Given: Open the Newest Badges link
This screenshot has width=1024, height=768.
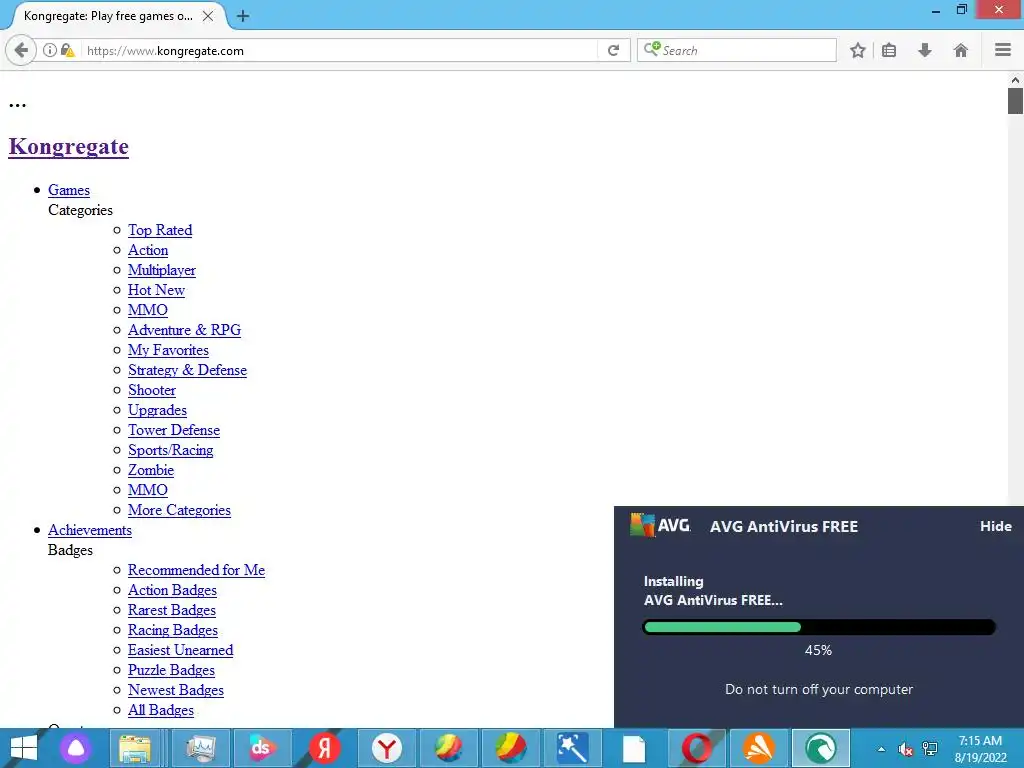Looking at the screenshot, I should (x=176, y=690).
